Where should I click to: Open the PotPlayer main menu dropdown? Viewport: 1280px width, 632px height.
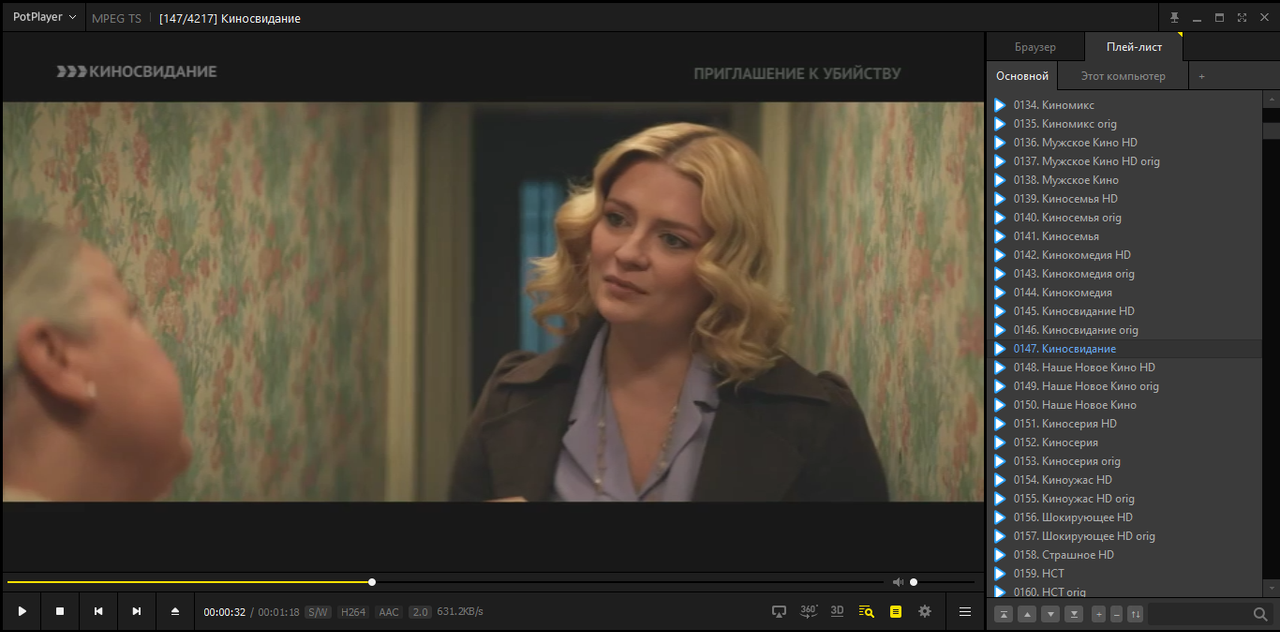(44, 17)
